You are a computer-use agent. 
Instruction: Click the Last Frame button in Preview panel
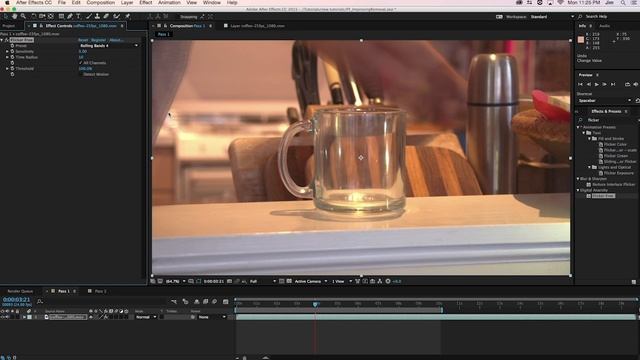pyautogui.click(x=613, y=84)
